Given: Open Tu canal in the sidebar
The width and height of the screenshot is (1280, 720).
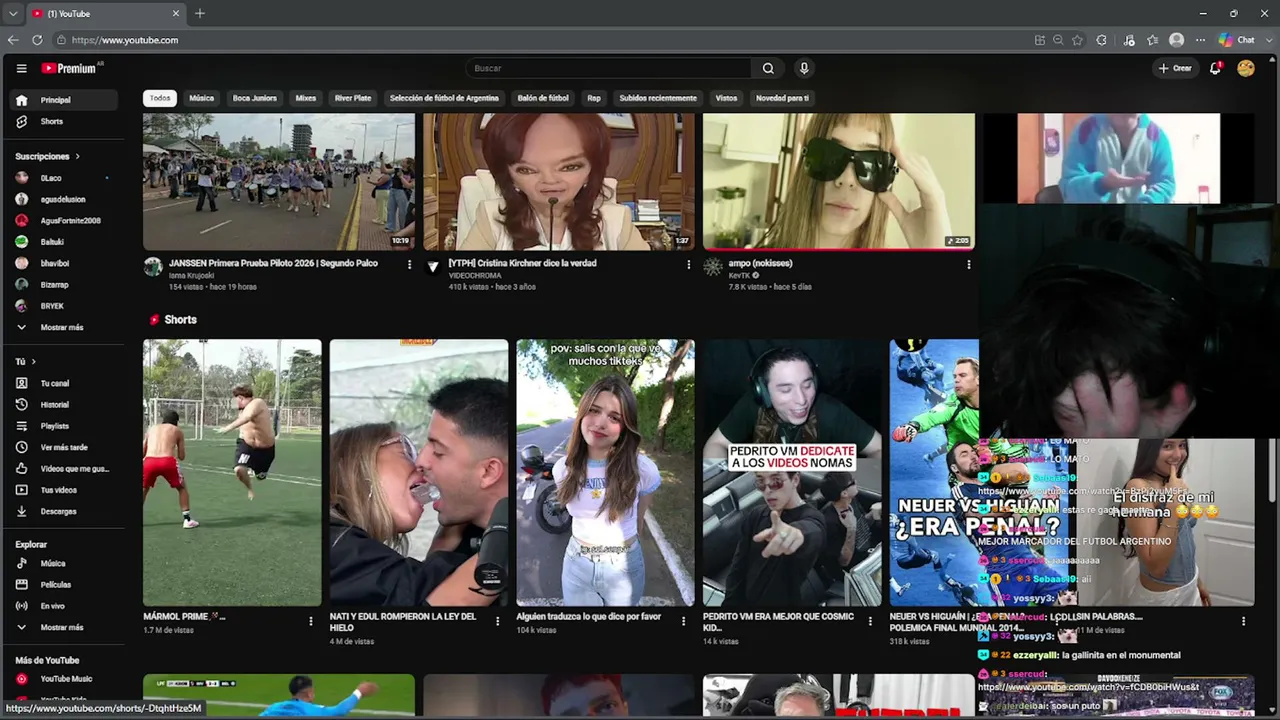Looking at the screenshot, I should [62, 383].
